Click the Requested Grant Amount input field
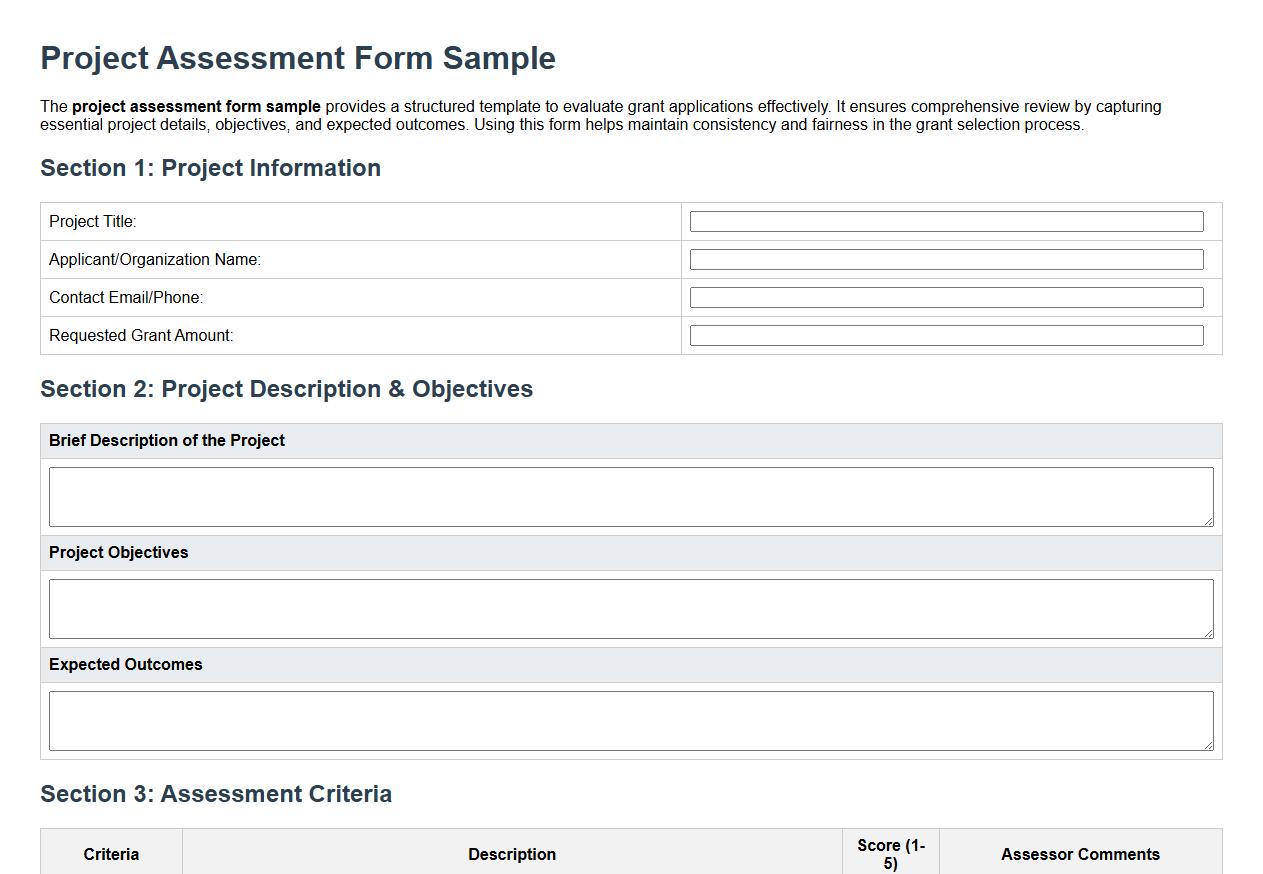The width and height of the screenshot is (1263, 874). [945, 334]
